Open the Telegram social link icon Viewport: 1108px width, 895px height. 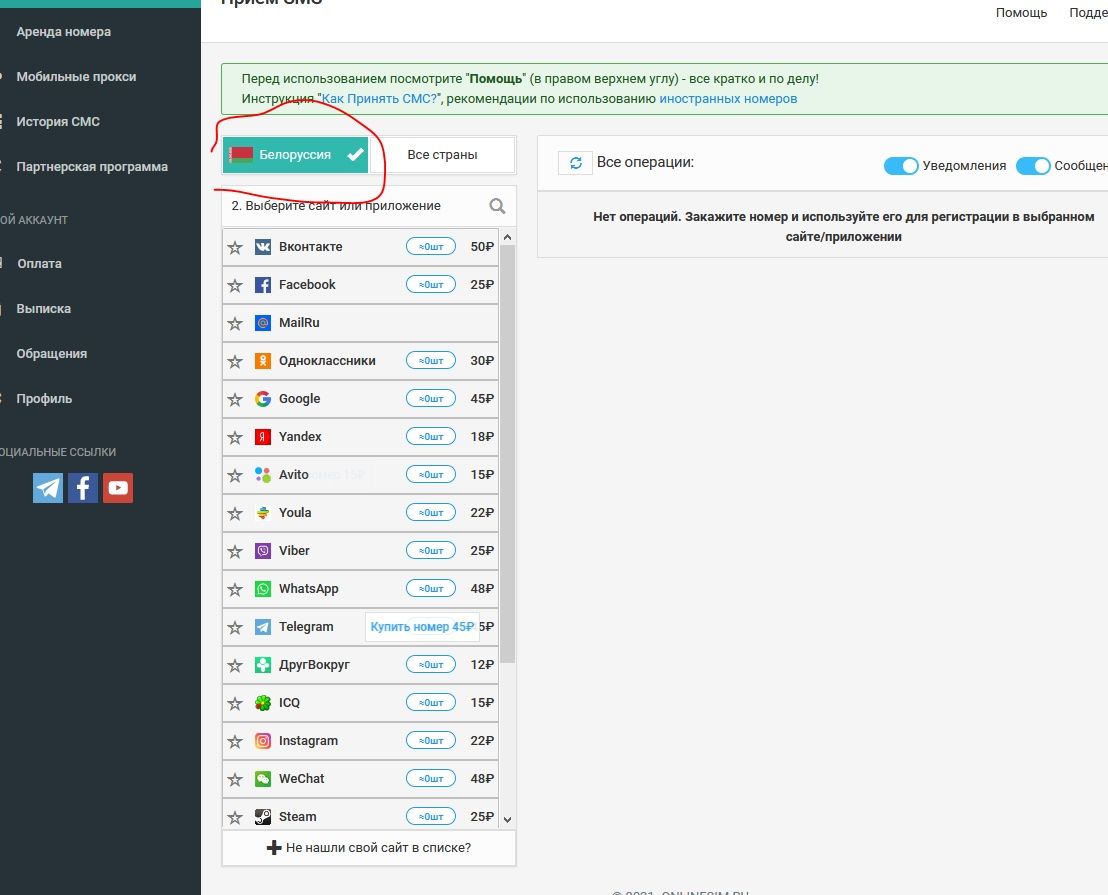click(48, 488)
